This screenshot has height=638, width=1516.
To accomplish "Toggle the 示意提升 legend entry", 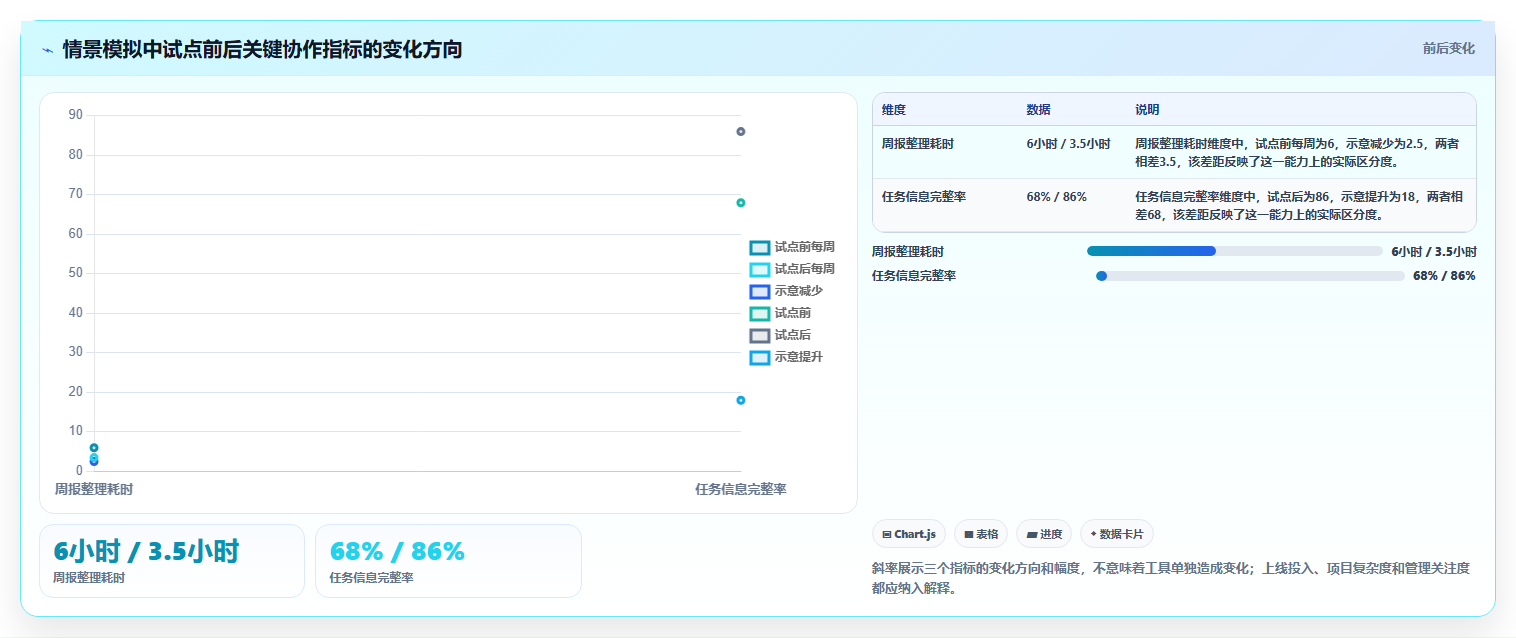I will (787, 357).
